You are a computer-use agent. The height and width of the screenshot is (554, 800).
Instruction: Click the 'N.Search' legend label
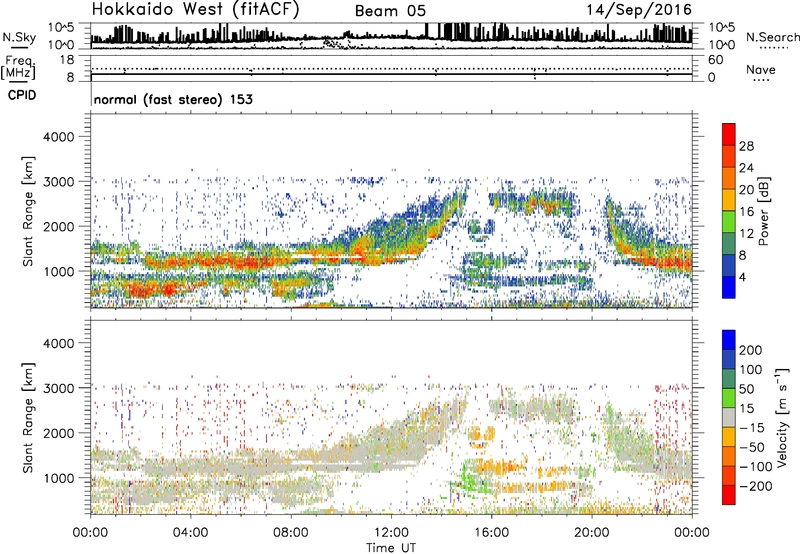point(772,37)
